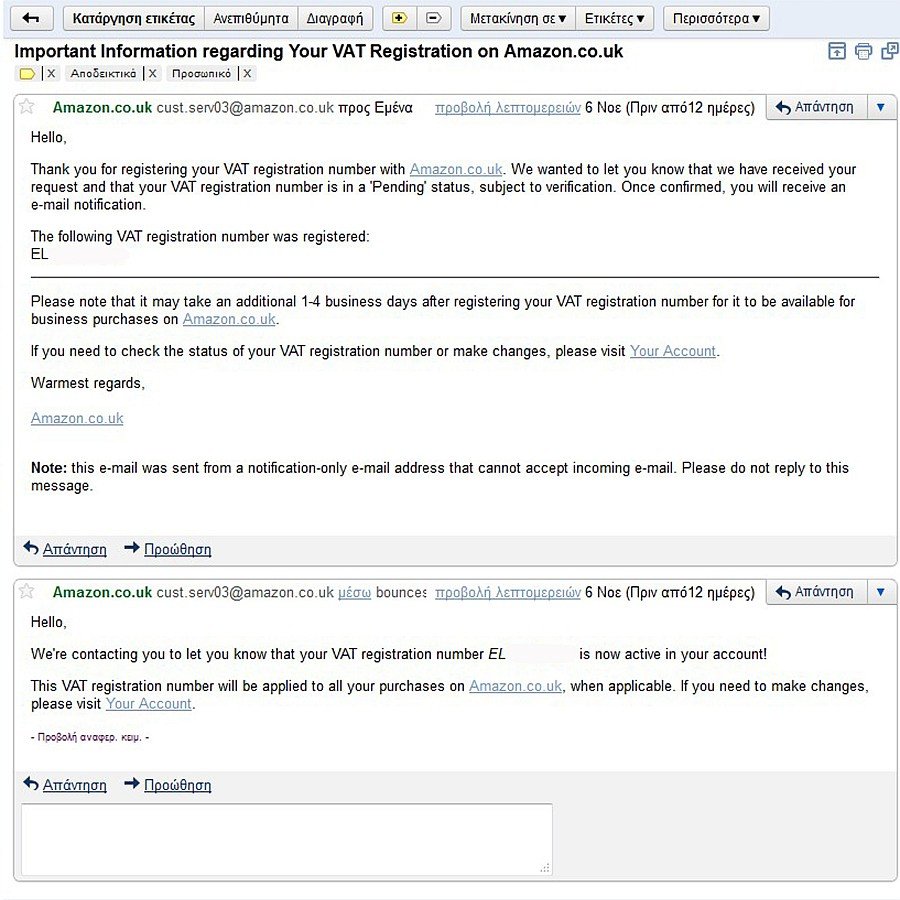The height and width of the screenshot is (900, 900).
Task: Click into the quick reply text box
Action: pos(286,838)
